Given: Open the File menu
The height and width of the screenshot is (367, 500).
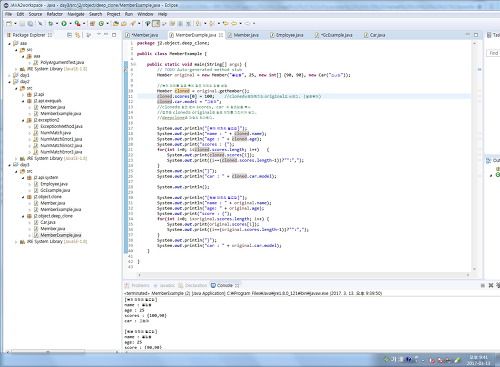Looking at the screenshot, I should [x=8, y=14].
